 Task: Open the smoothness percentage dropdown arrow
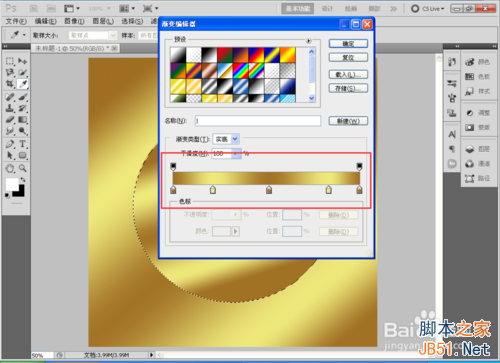click(236, 154)
